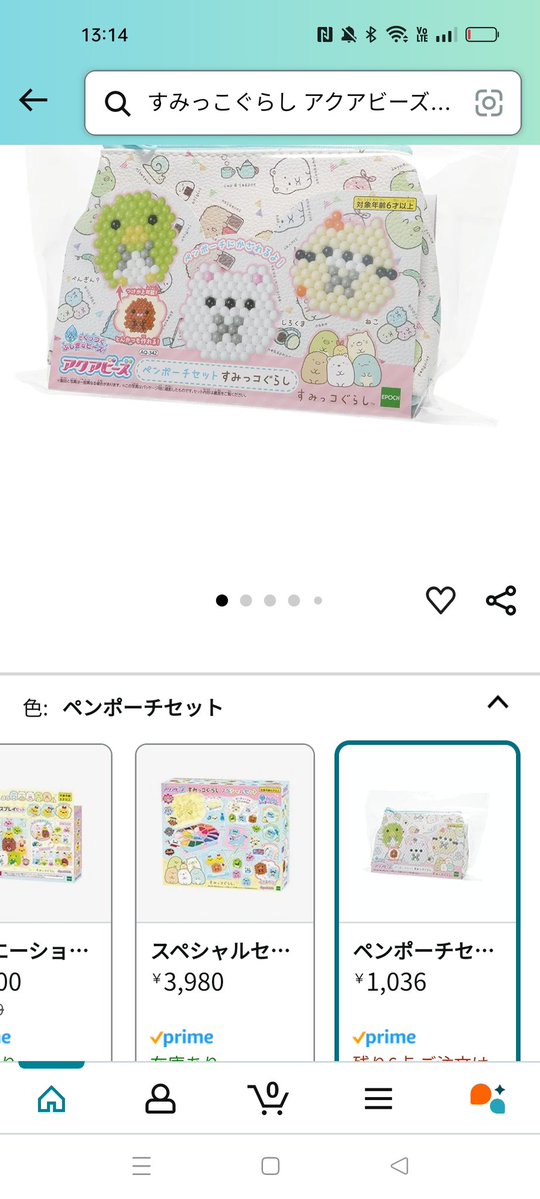Tap Android back navigation triangle
Viewport: 540px width, 1199px height.
(398, 1165)
